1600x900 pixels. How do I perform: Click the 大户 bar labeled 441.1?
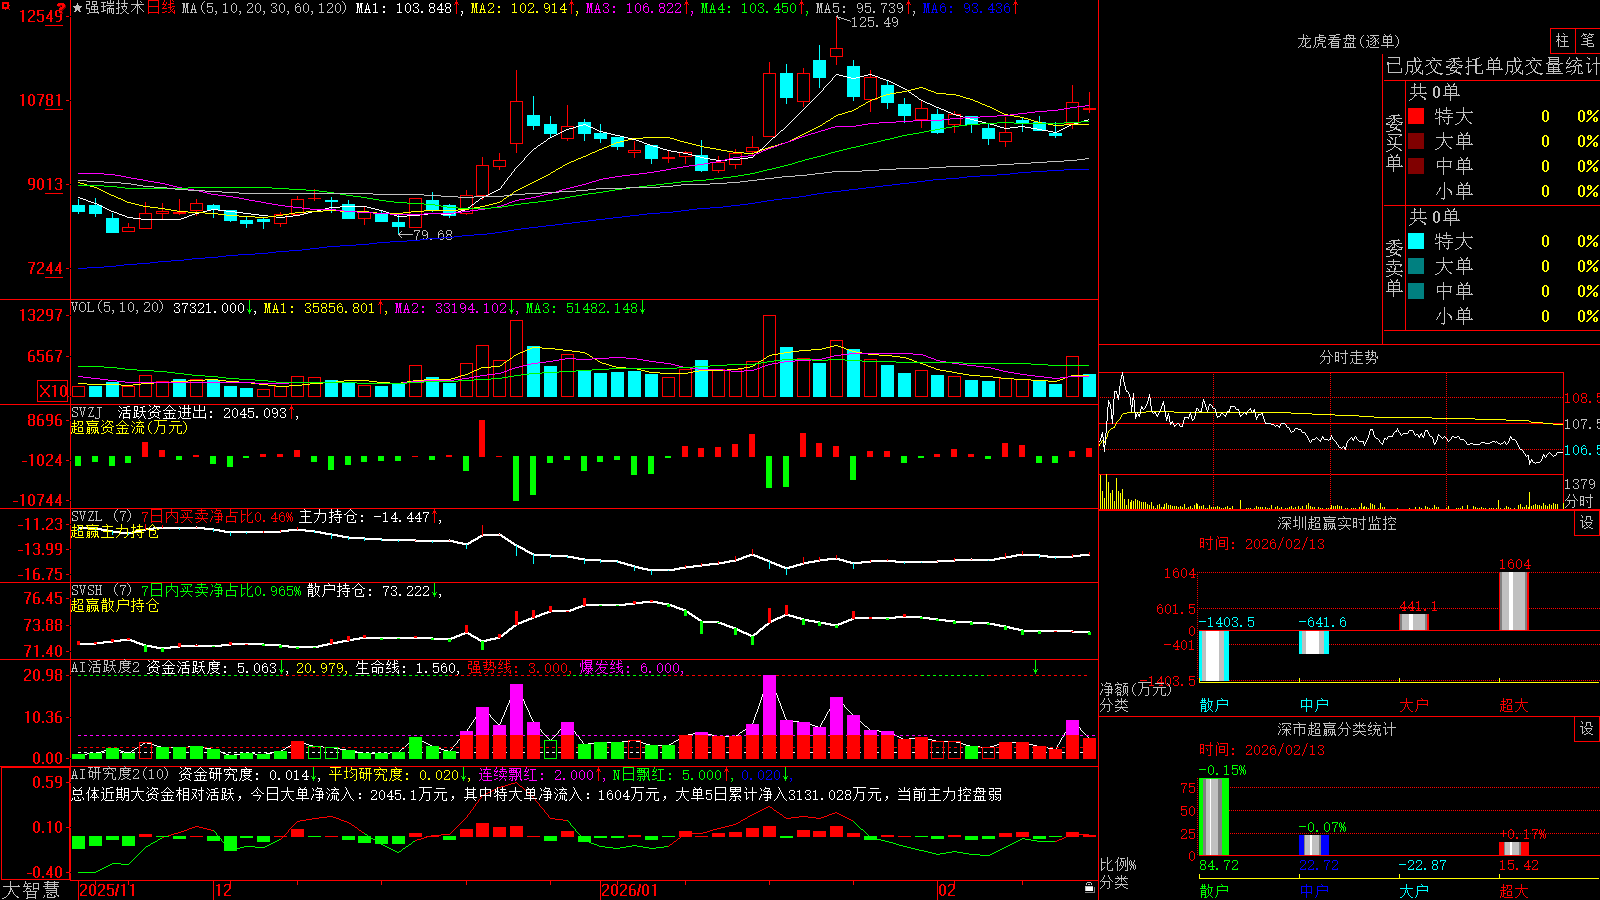coord(1414,622)
